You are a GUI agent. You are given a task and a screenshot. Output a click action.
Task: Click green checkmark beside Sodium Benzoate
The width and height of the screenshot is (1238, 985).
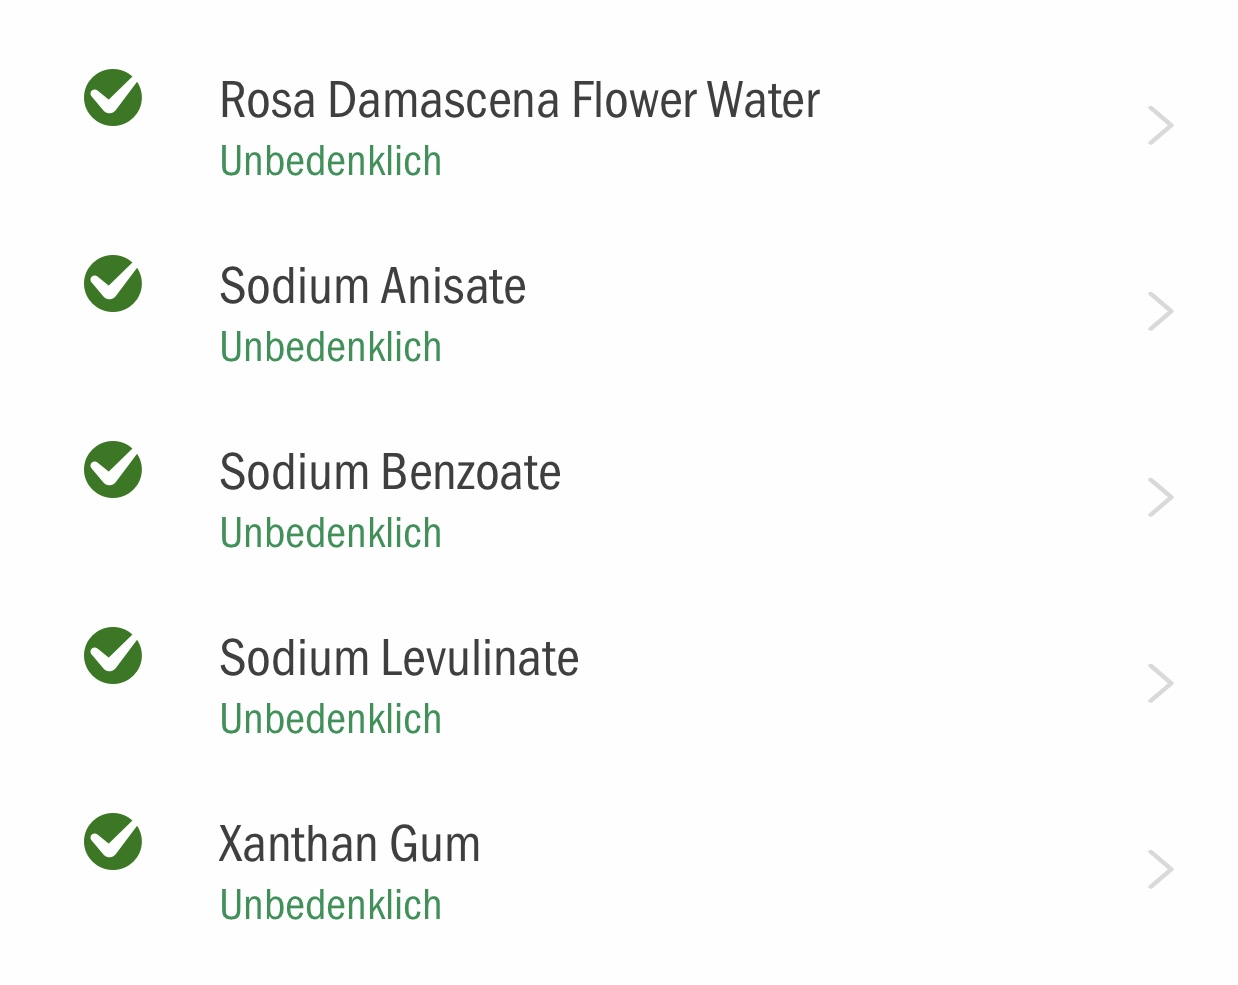(x=113, y=470)
